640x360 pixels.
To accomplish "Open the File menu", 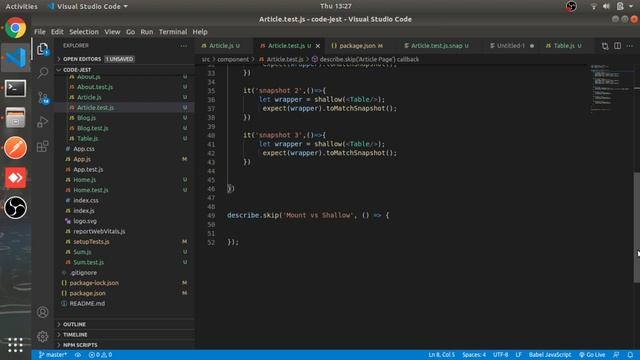I will (x=40, y=32).
